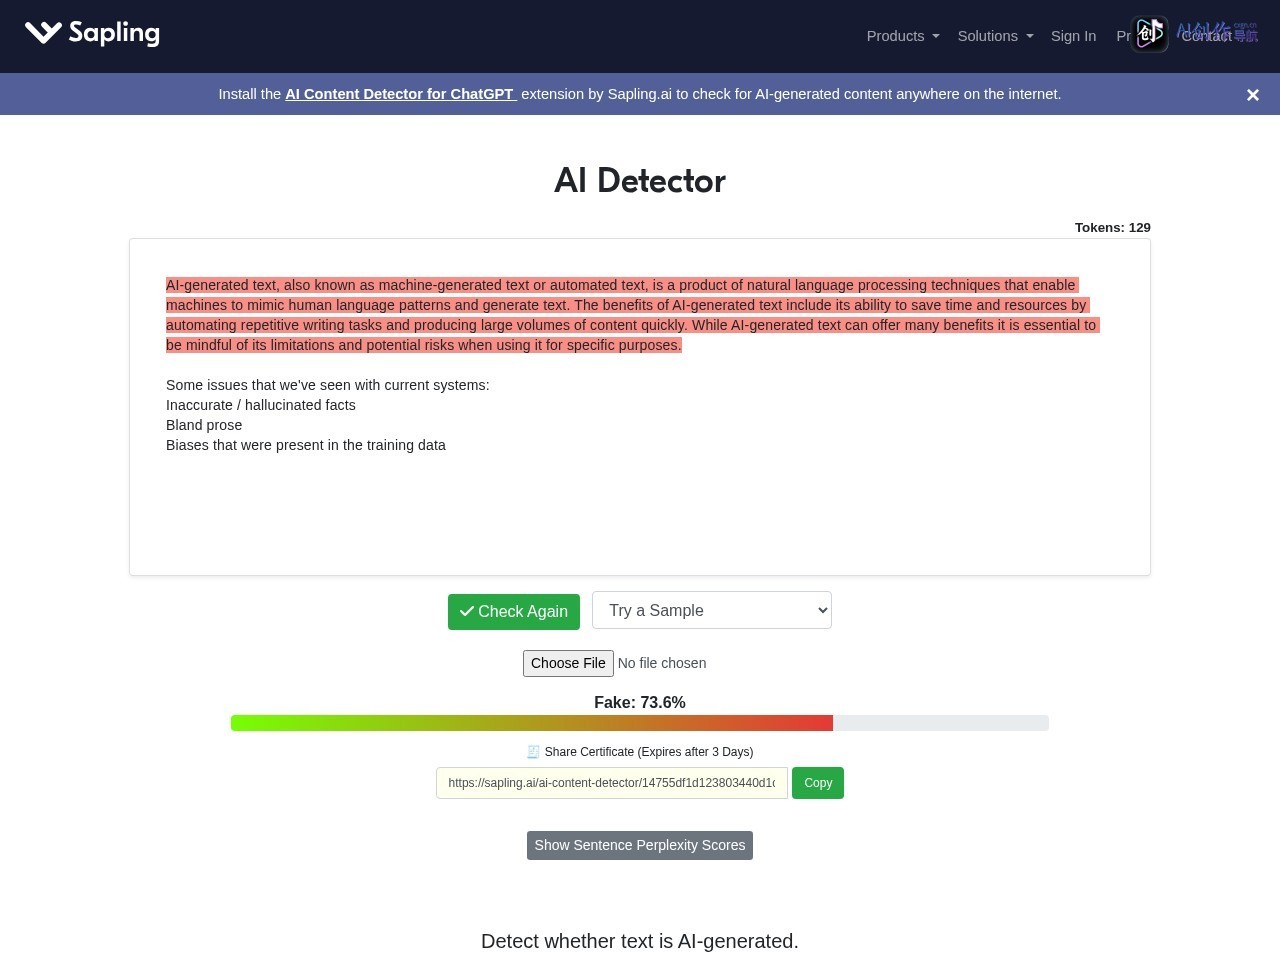Screen dimensions: 1280x960
Task: Click the highlighted AI-generated text paragraph
Action: [632, 315]
